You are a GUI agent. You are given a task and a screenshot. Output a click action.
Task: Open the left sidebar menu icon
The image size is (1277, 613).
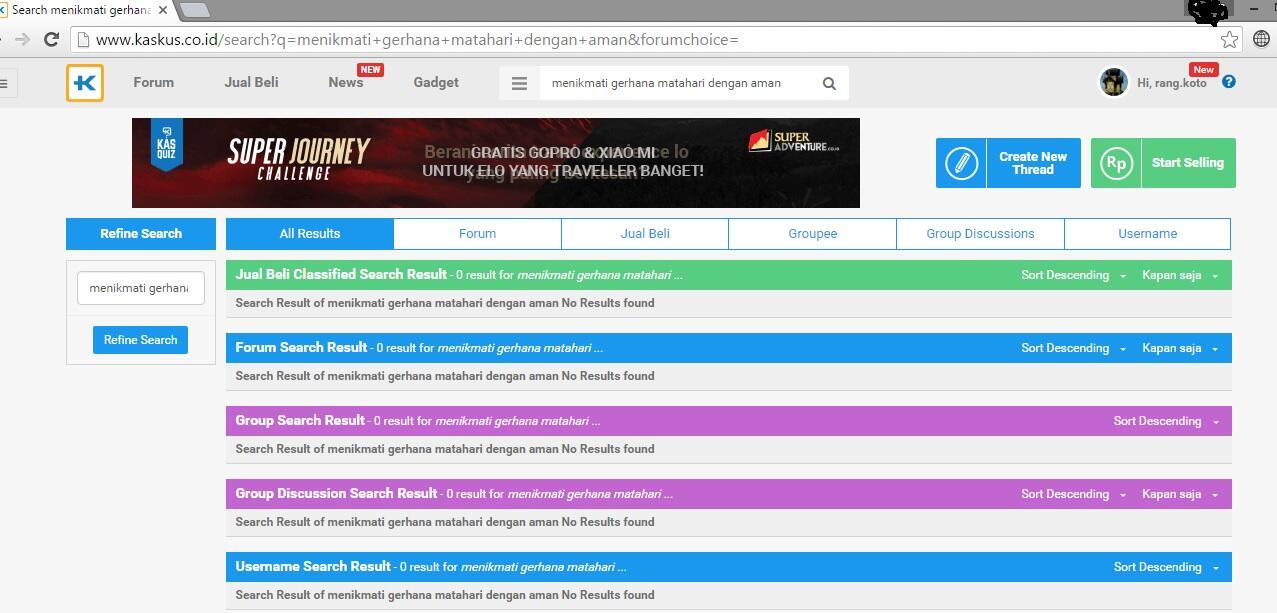pos(4,84)
